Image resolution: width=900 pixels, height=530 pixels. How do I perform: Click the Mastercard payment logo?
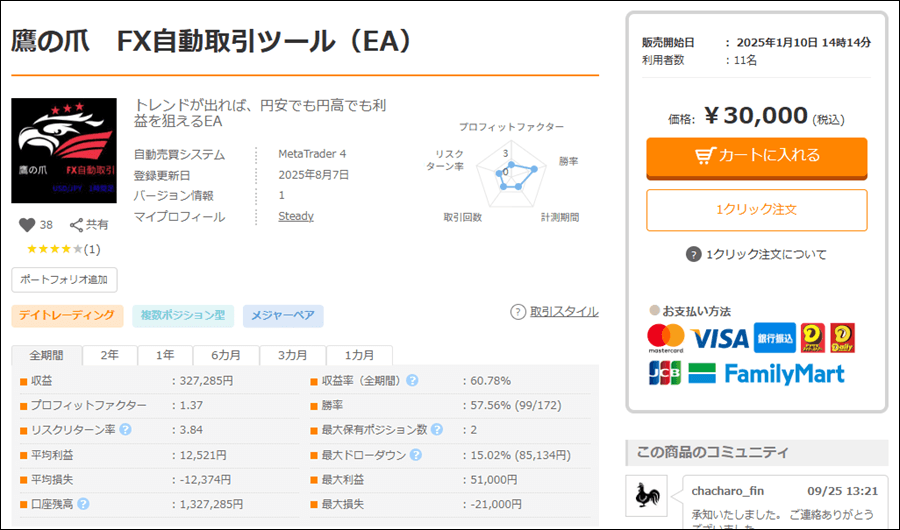[x=666, y=338]
